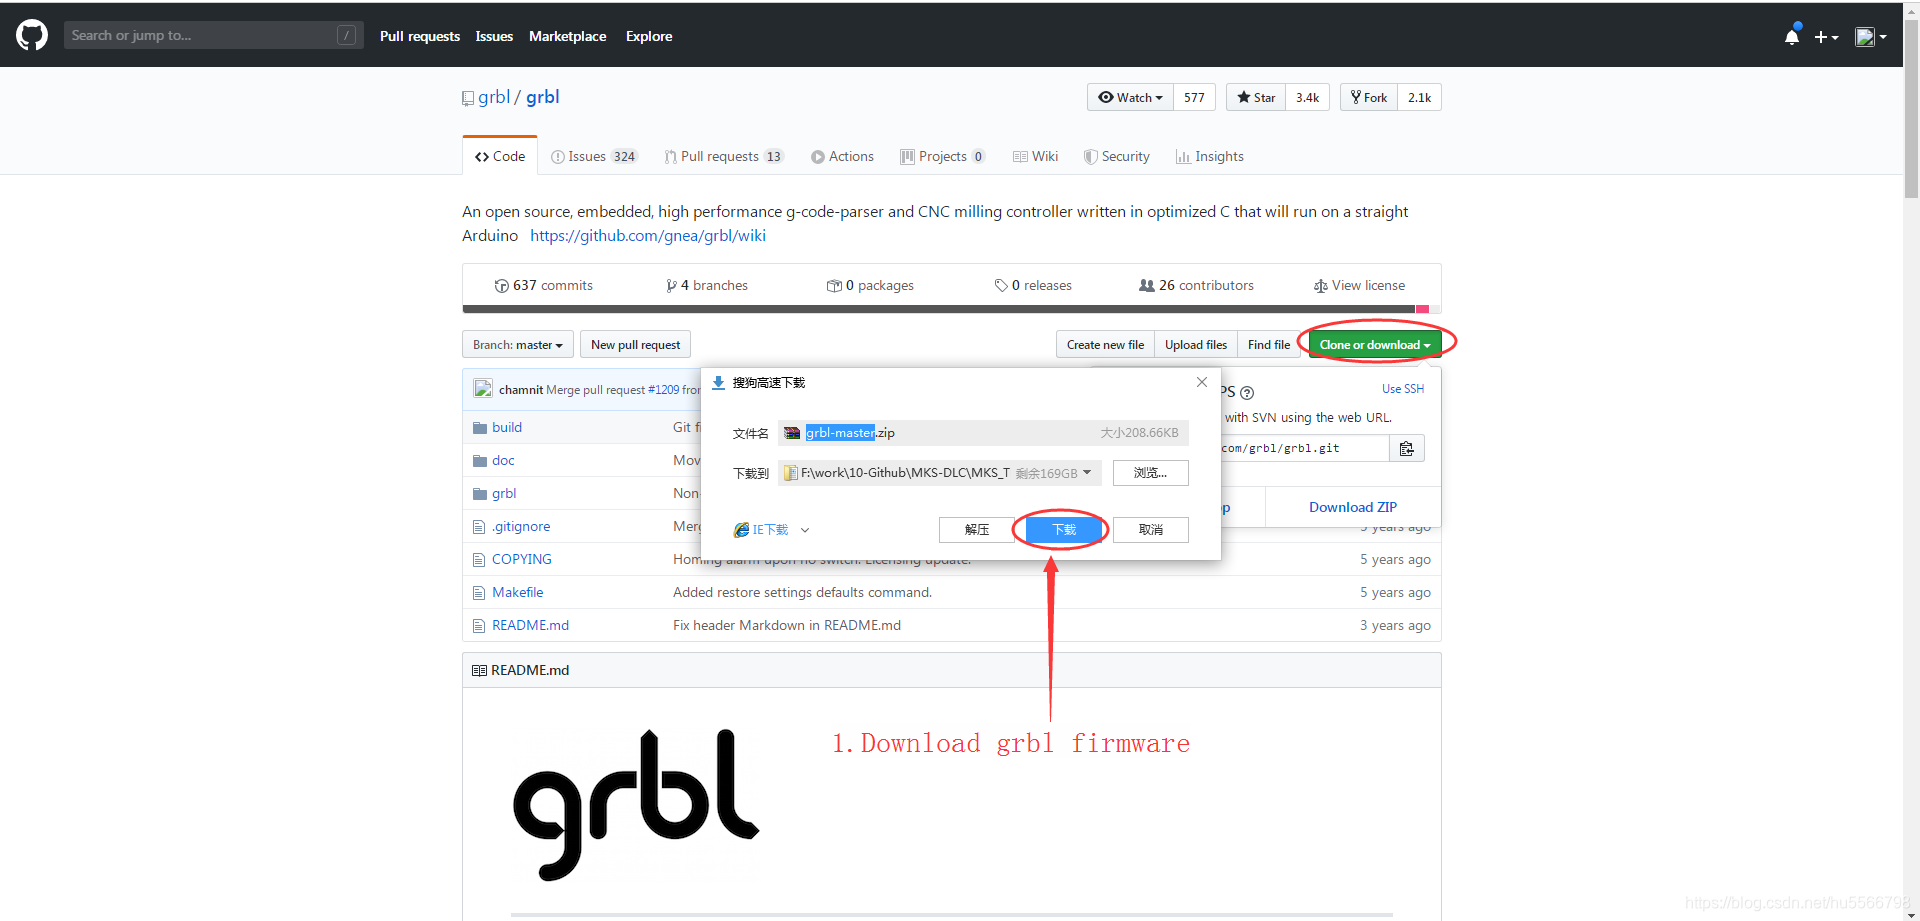Switch to the Issues tab
Screen dimensions: 1920x921
pos(594,156)
